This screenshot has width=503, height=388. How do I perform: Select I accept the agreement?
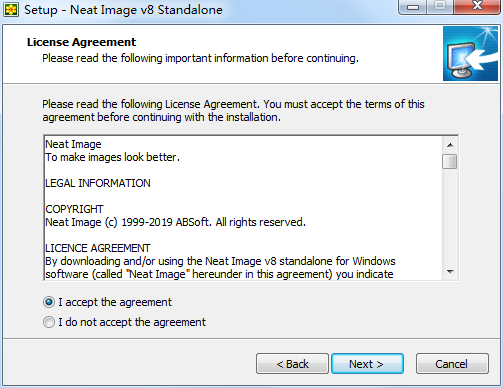[49, 302]
